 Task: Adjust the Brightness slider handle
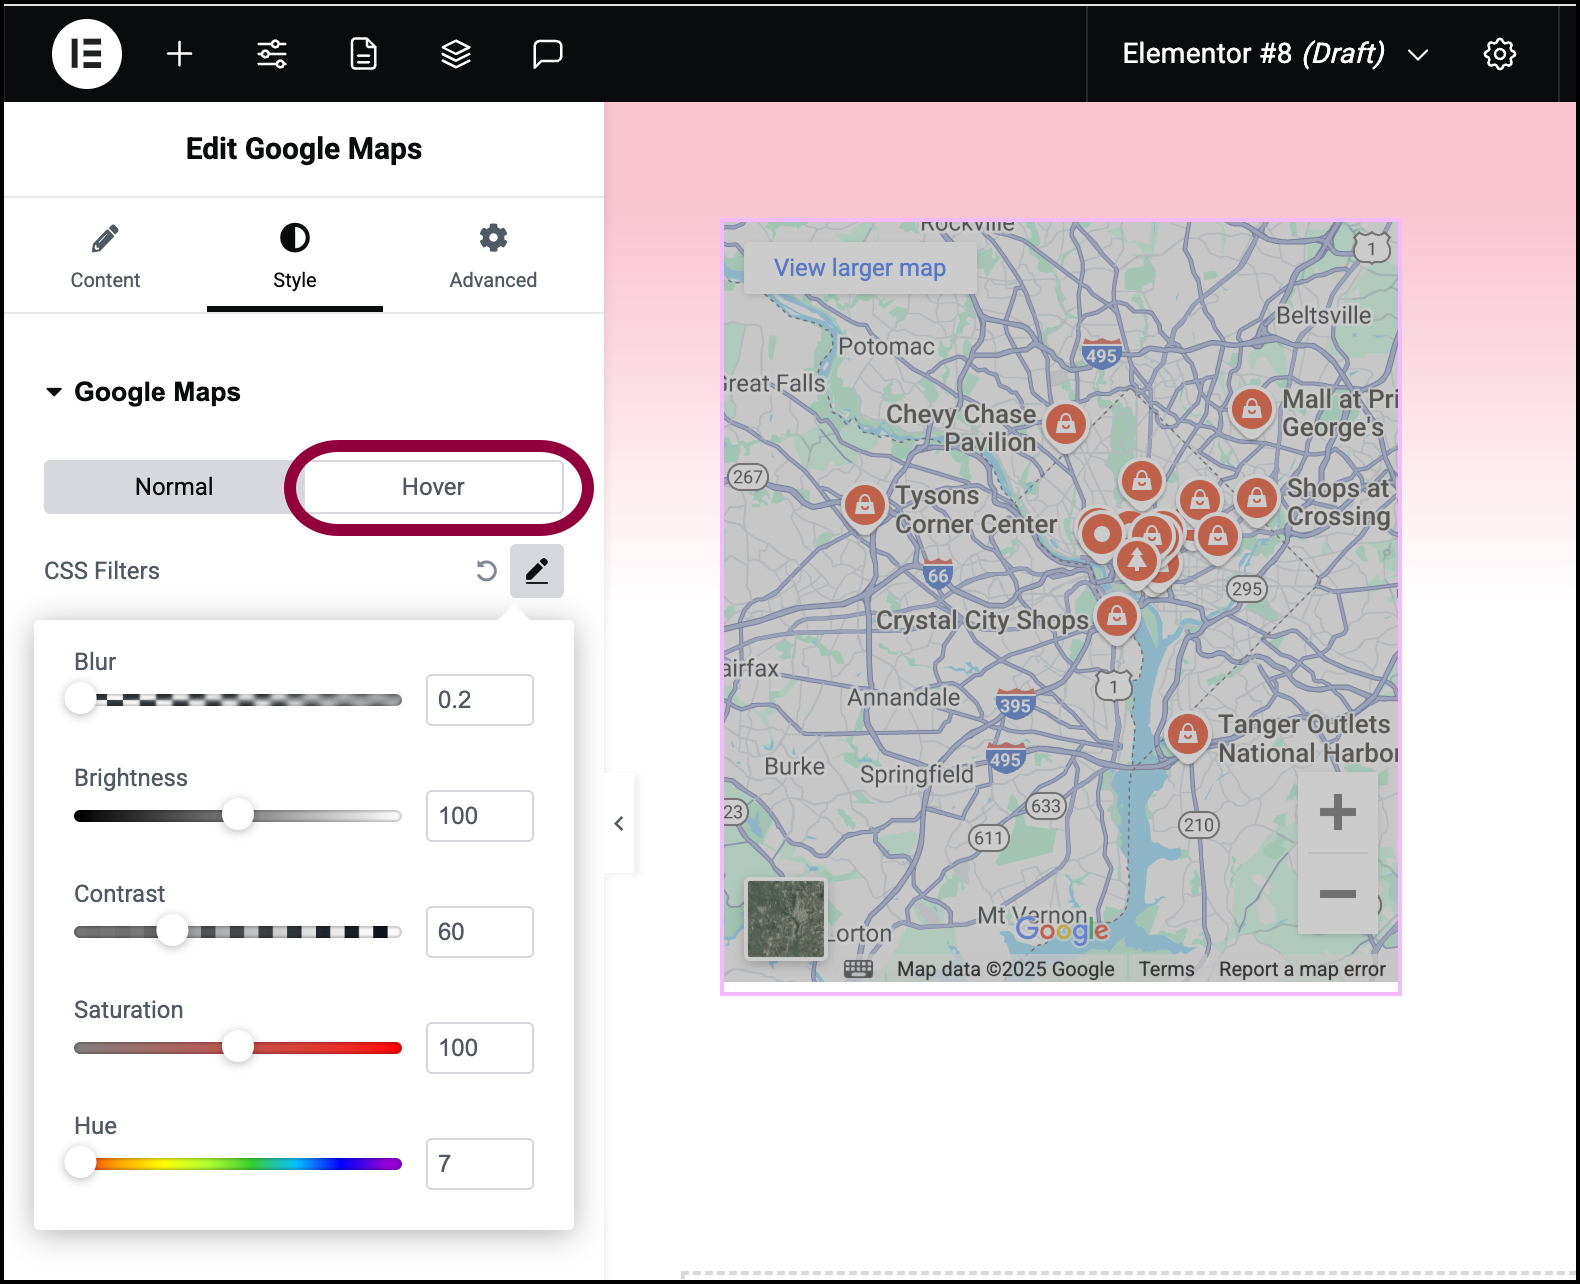click(x=238, y=815)
